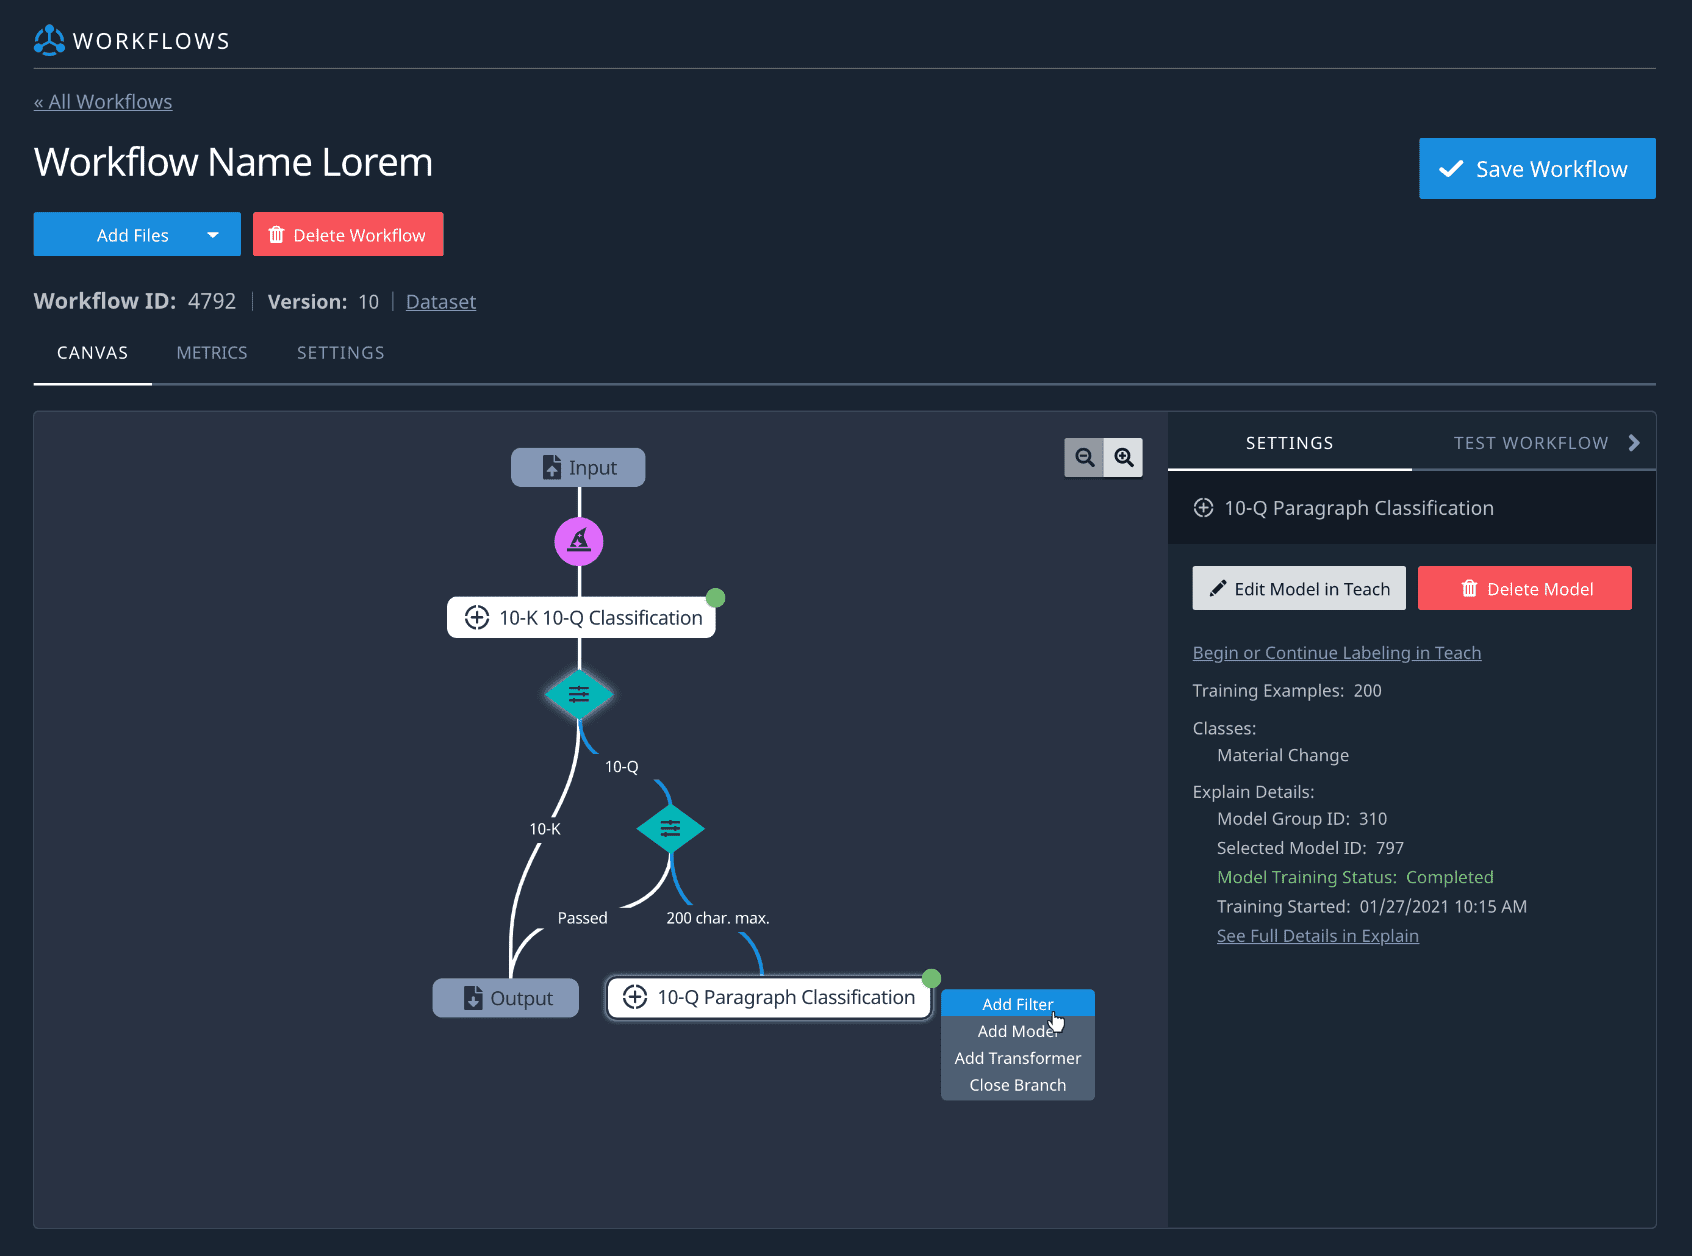Click the Save Workflow button
Screen dimensions: 1692x1256
coord(1536,169)
